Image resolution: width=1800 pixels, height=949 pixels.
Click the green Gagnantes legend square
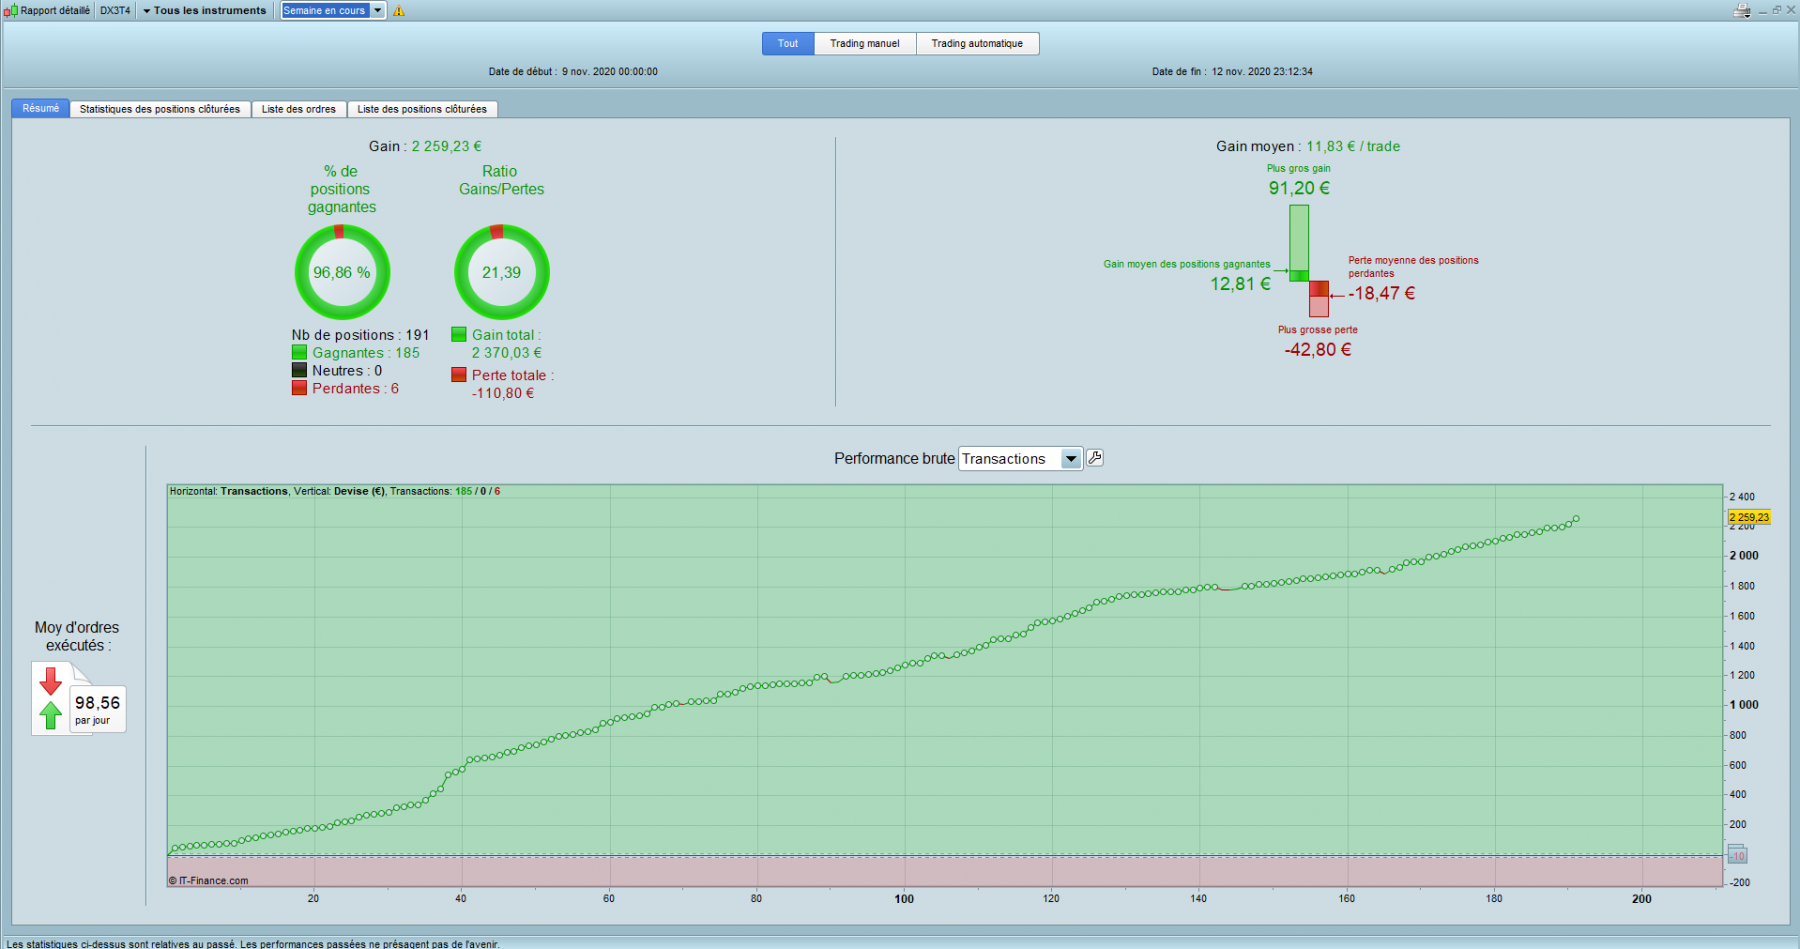click(x=299, y=352)
